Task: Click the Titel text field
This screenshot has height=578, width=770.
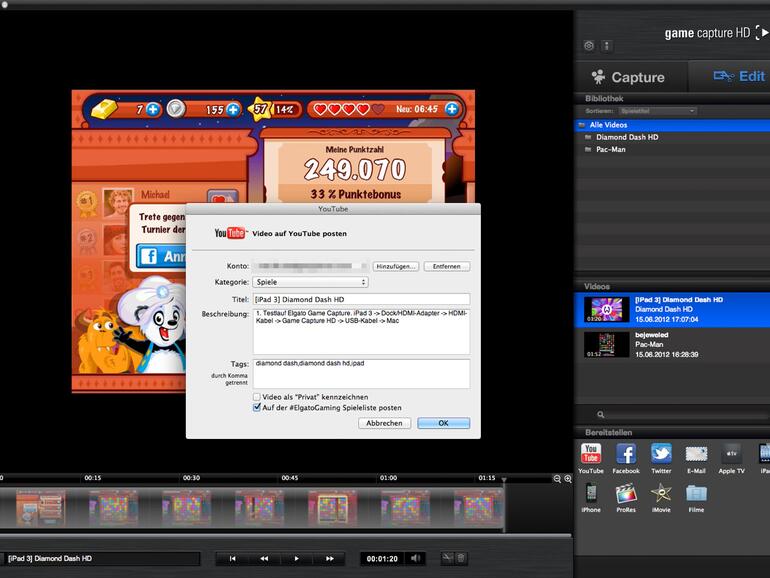Action: (360, 299)
